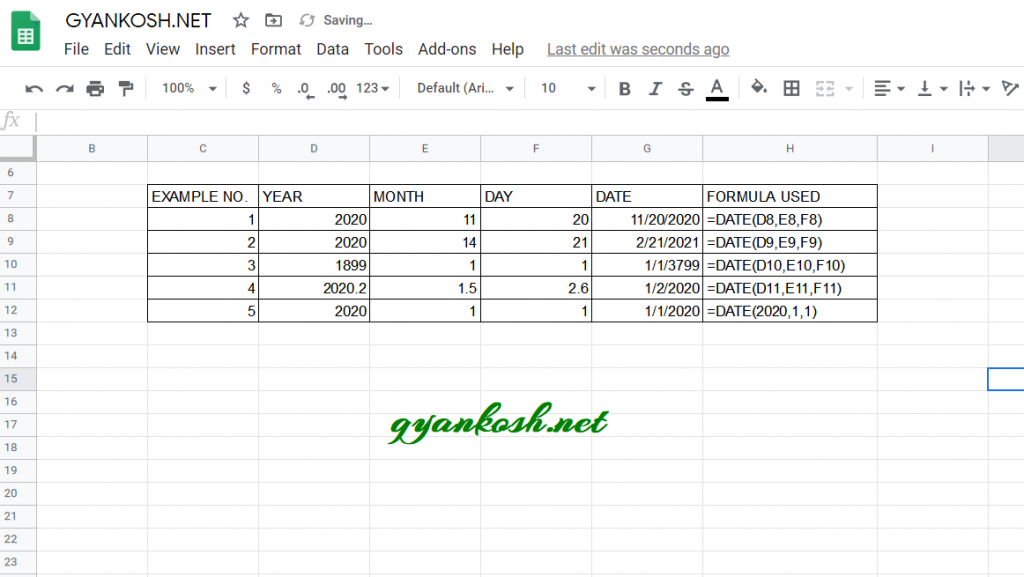Viewport: 1024px width, 577px height.
Task: Open the Borders tool
Action: 790,88
